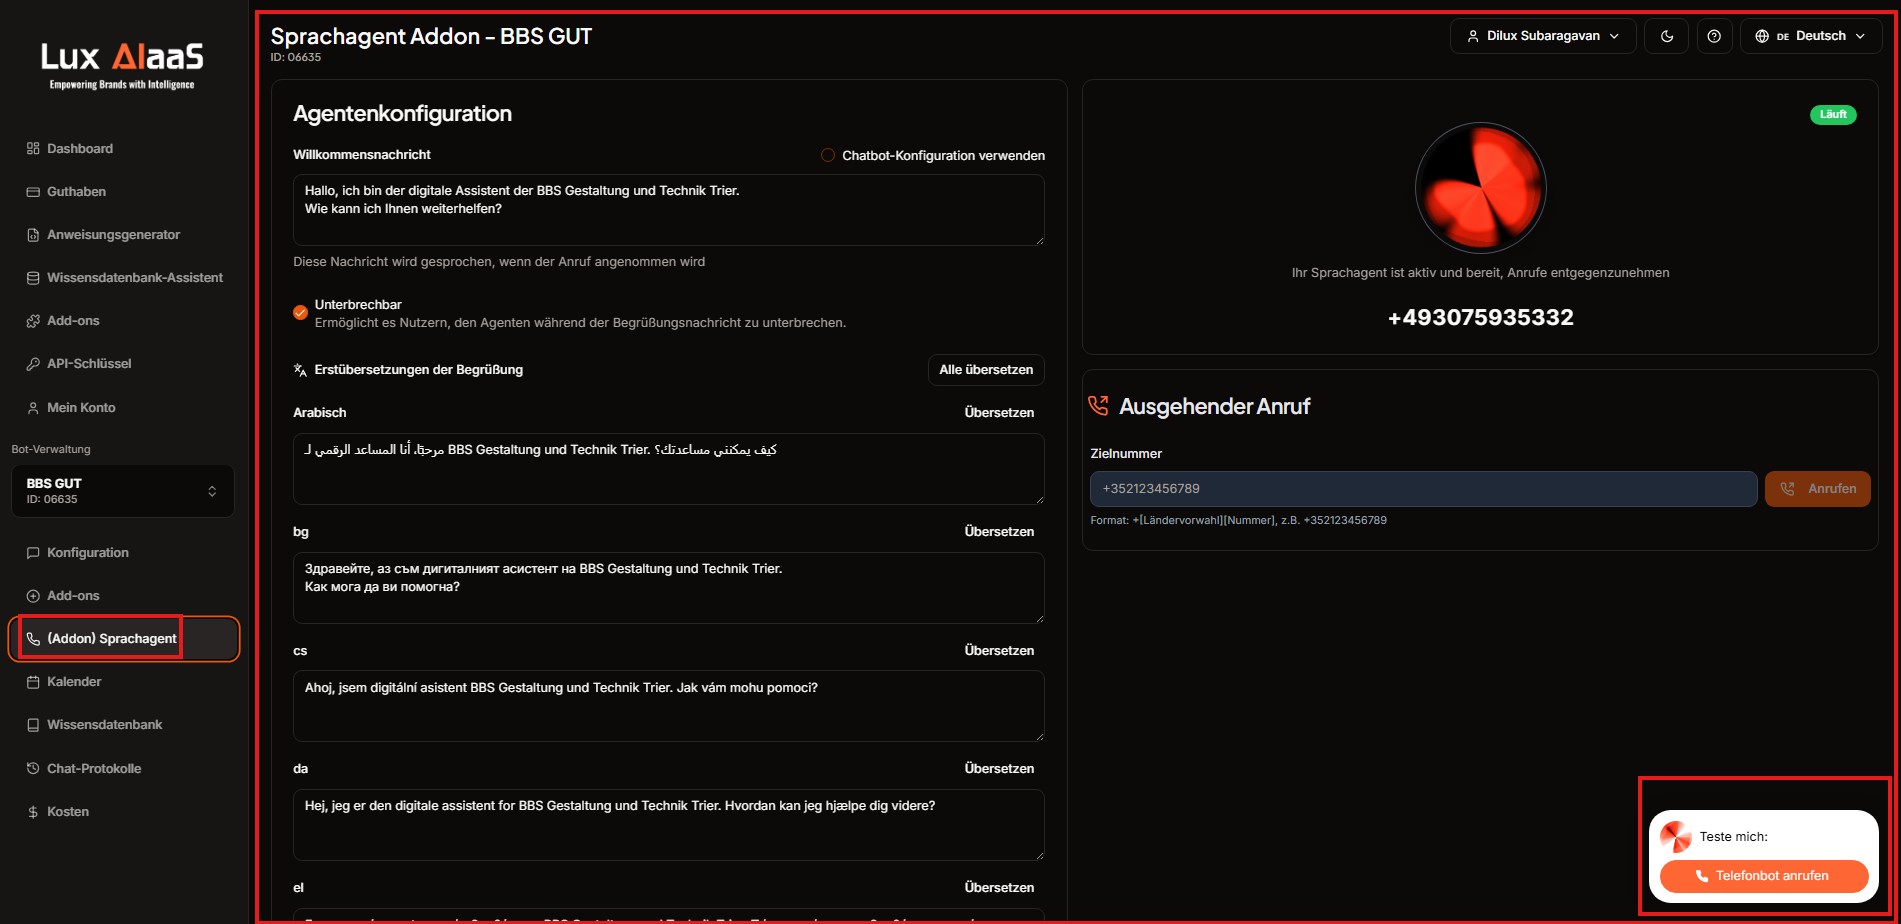
Task: Click the bg Bulgarian translation text area
Action: [669, 588]
